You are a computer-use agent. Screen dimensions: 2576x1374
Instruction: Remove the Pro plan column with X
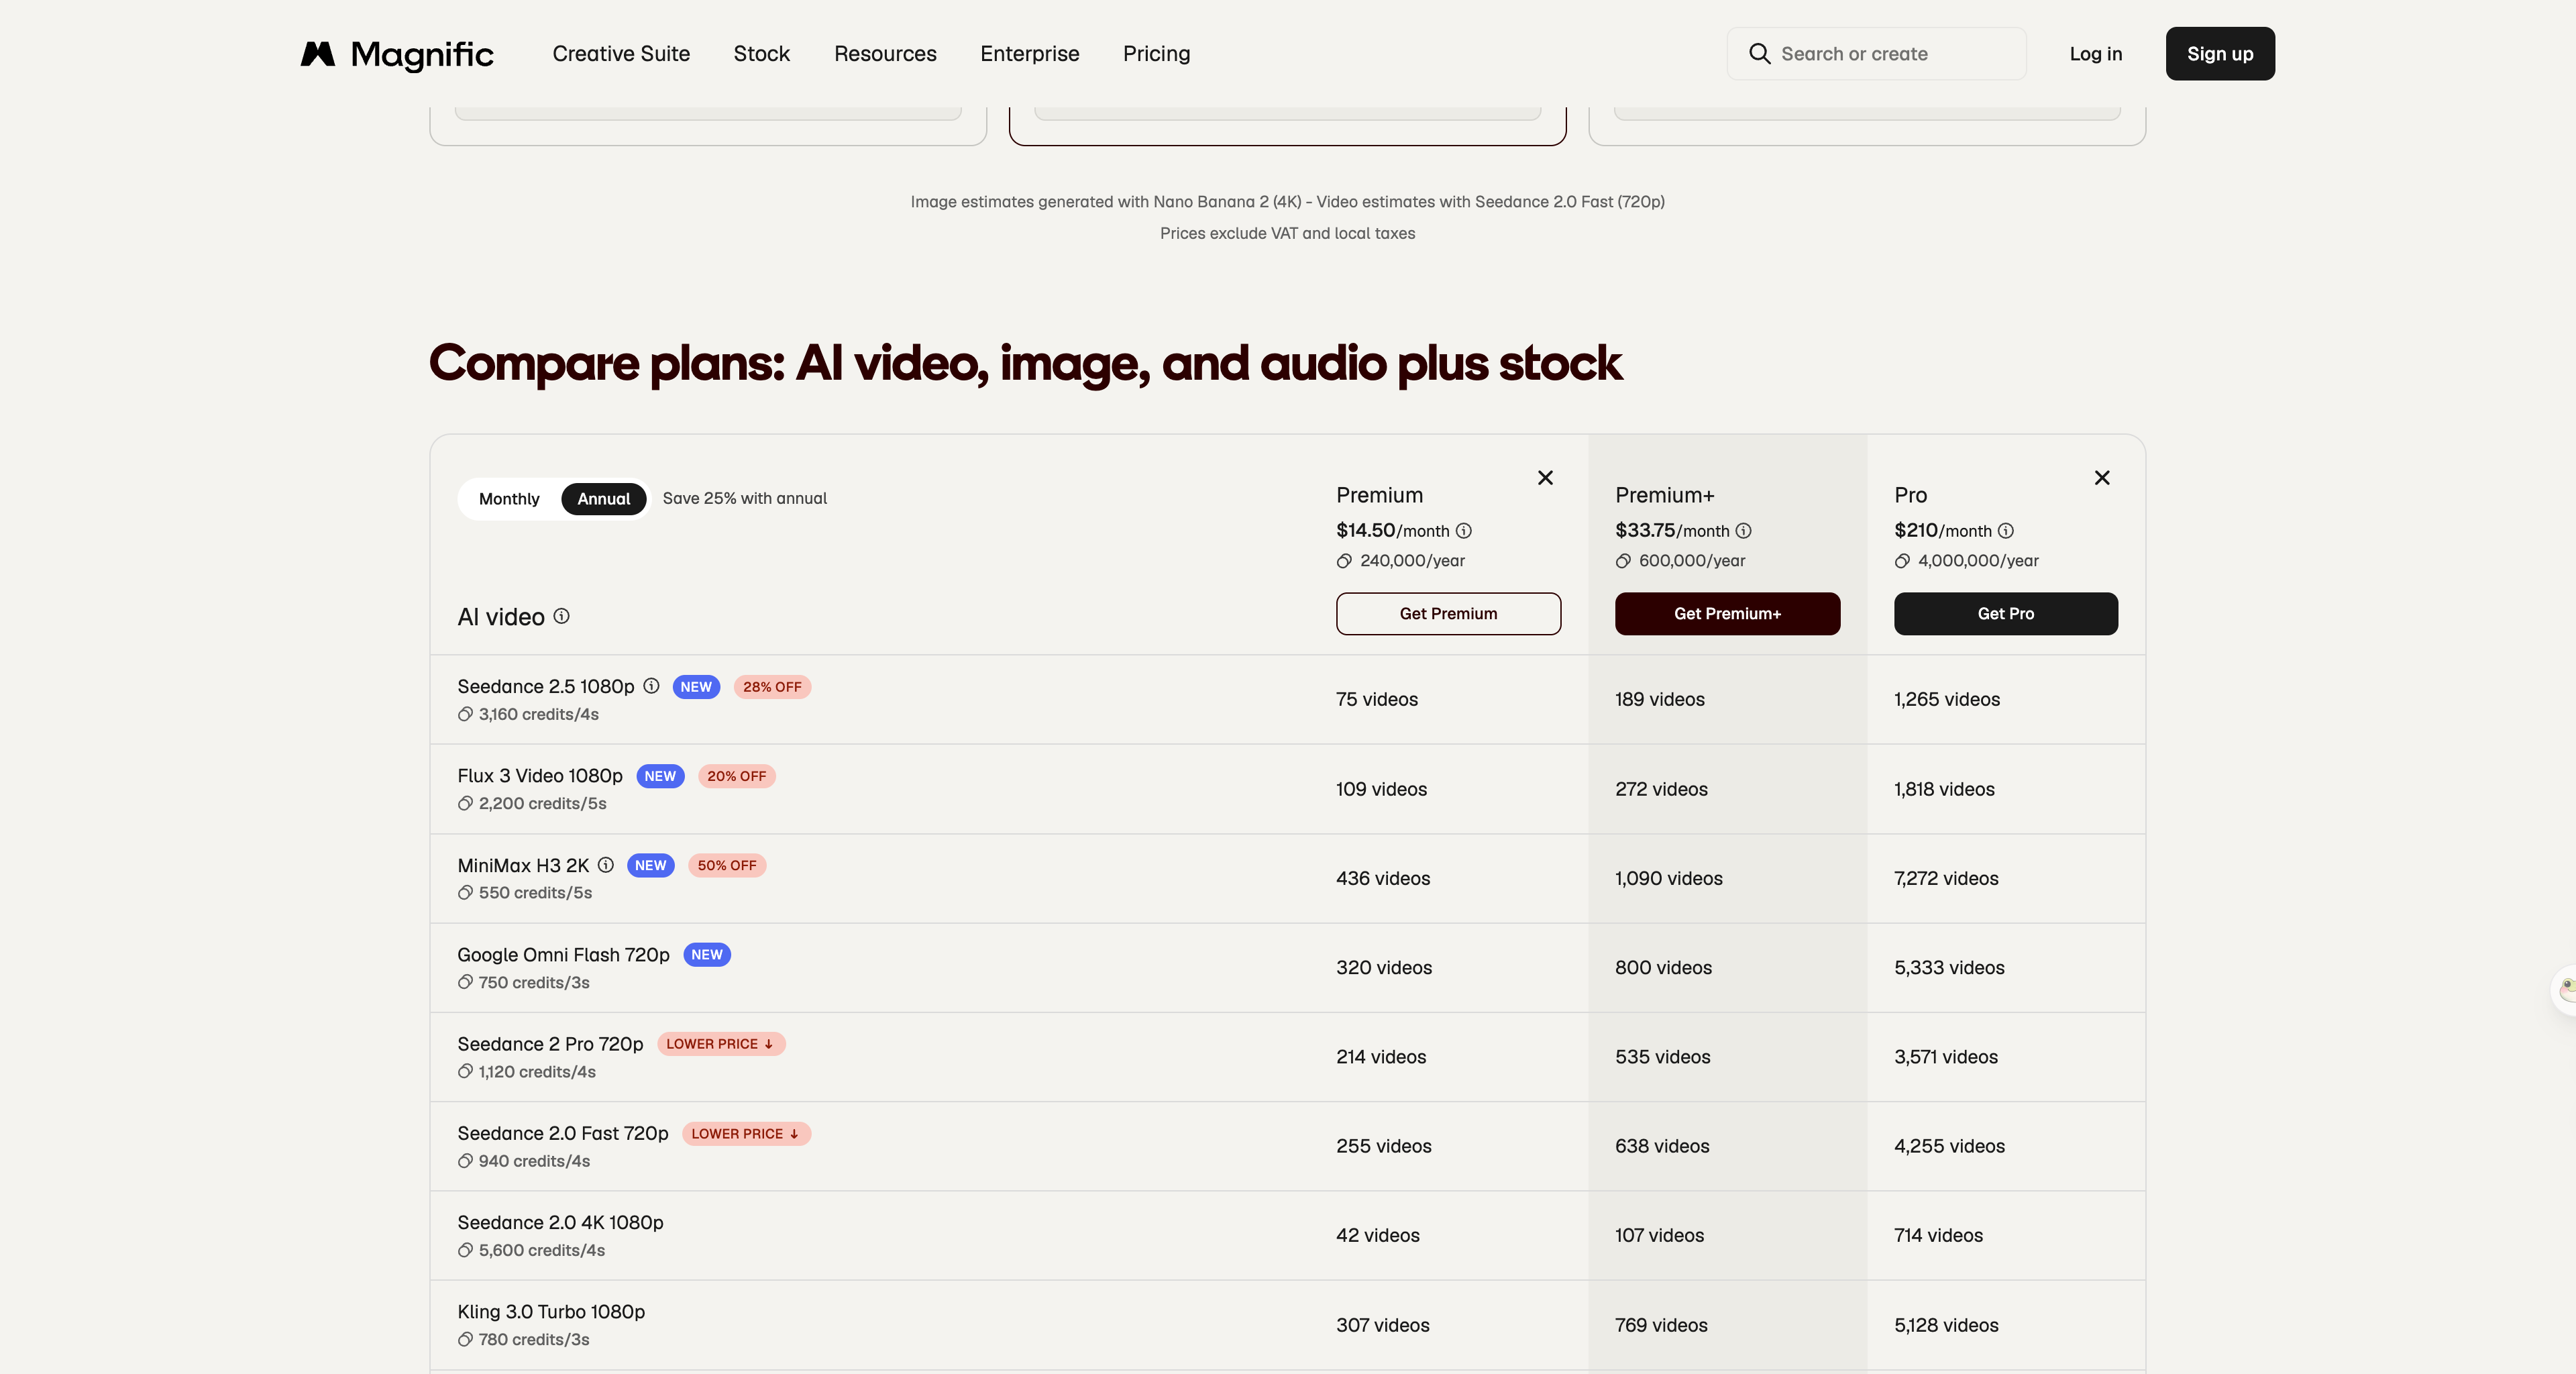pyautogui.click(x=2102, y=478)
